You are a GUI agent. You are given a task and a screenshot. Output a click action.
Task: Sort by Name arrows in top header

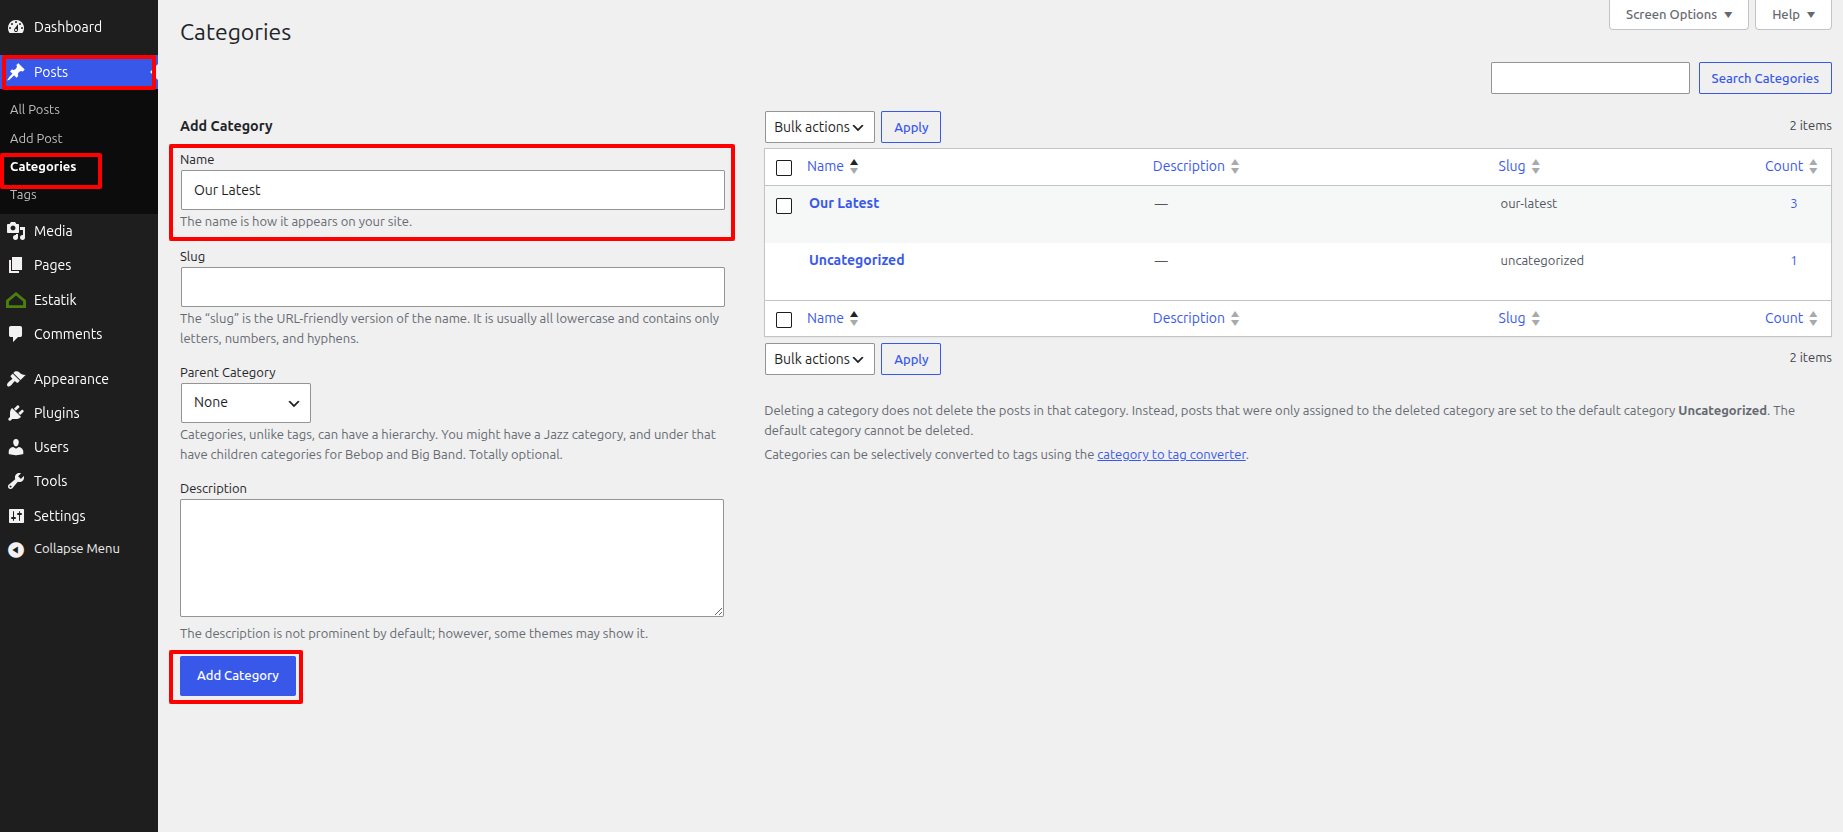click(x=854, y=166)
